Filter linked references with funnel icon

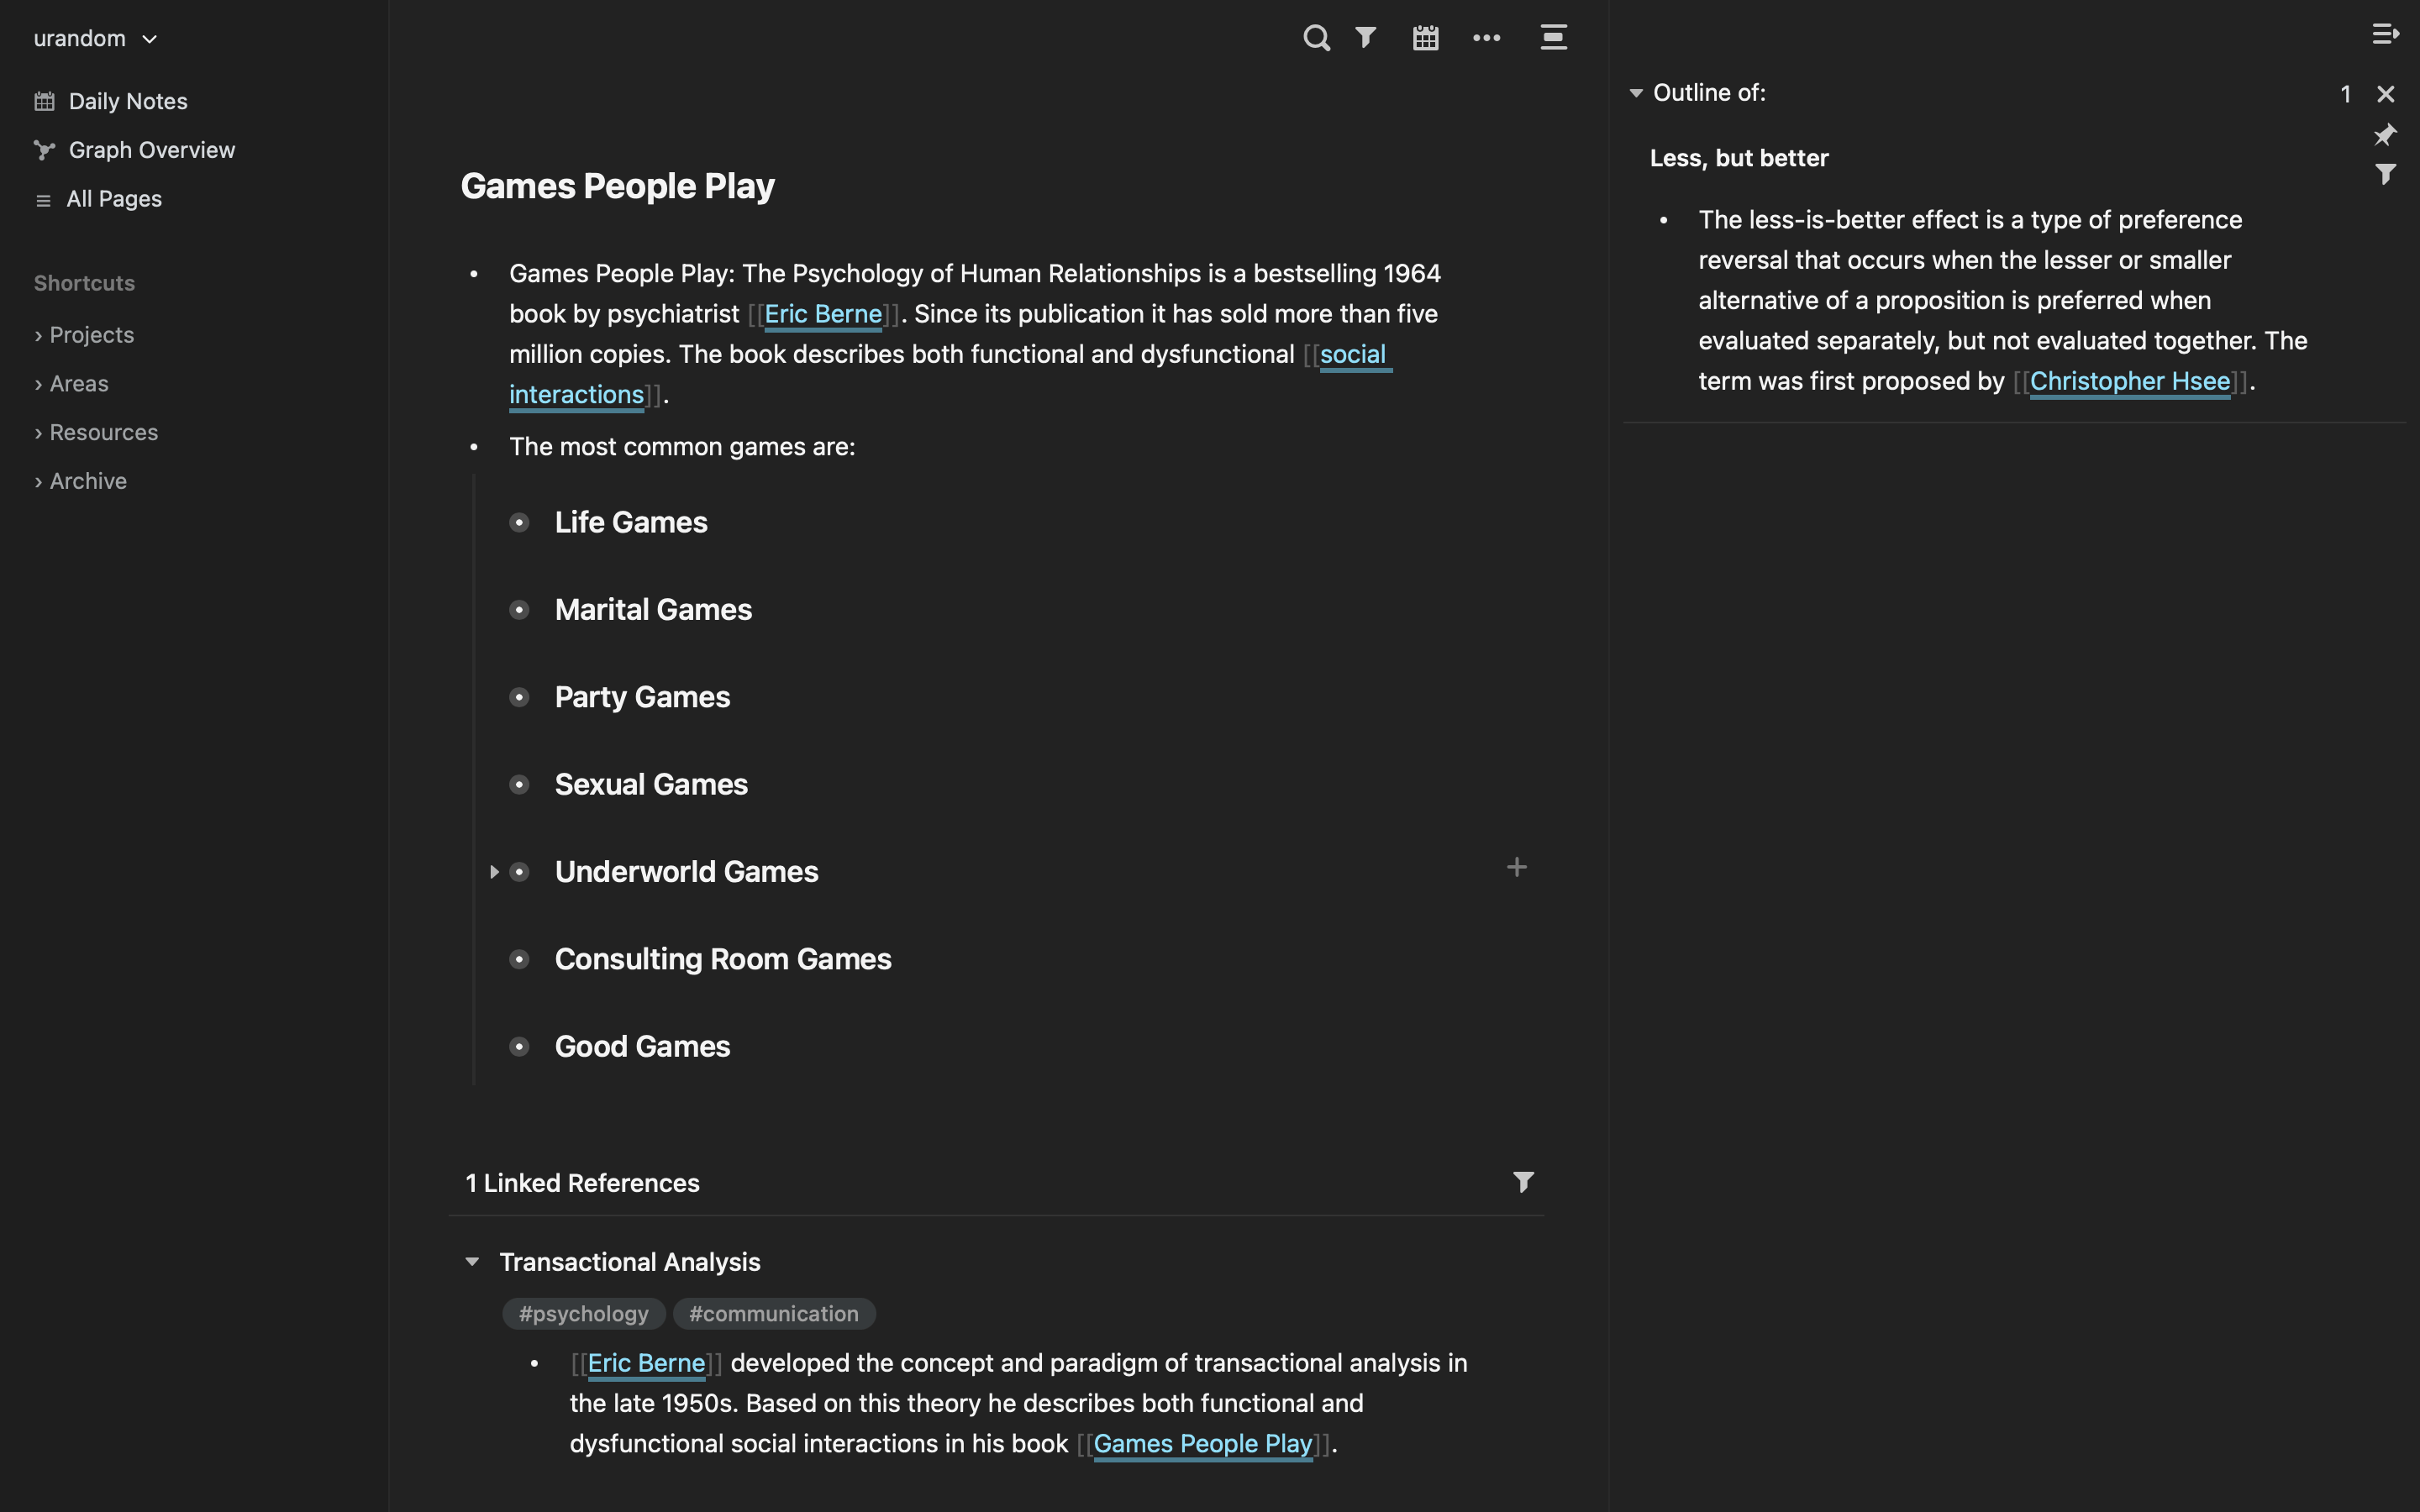click(1522, 1182)
